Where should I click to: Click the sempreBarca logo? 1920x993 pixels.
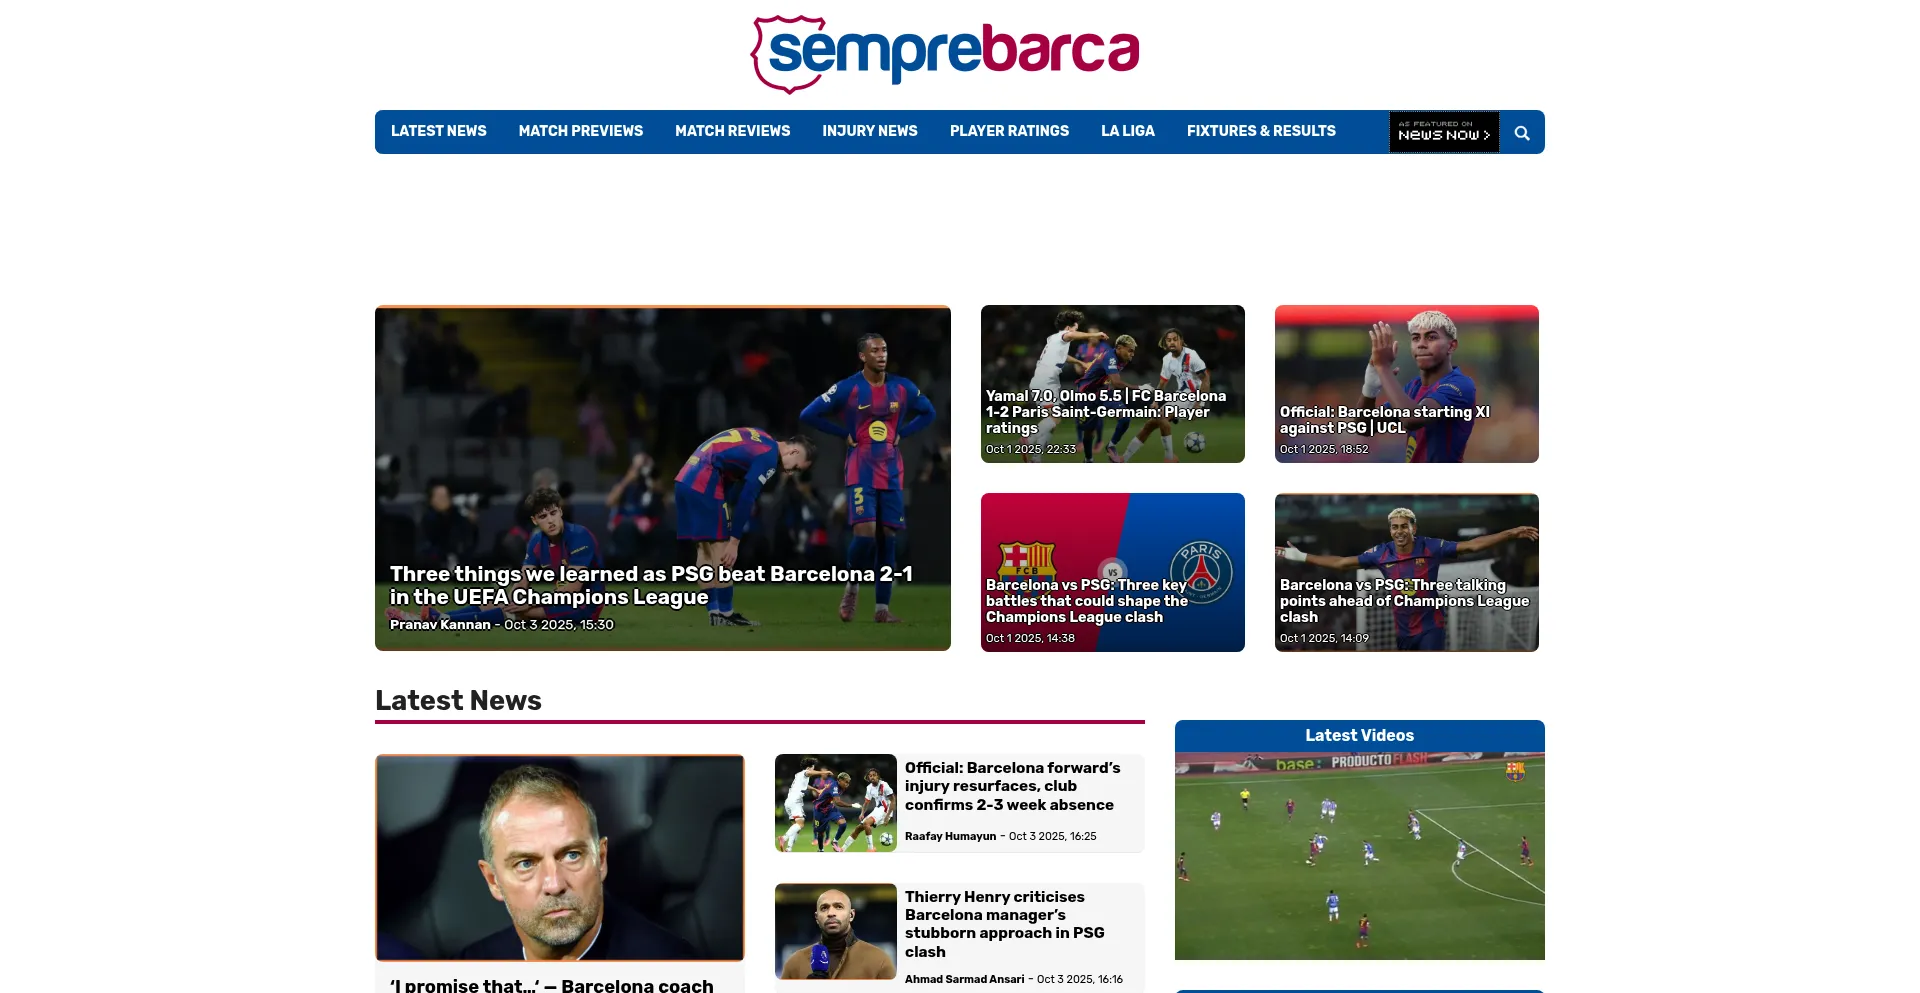pos(945,54)
